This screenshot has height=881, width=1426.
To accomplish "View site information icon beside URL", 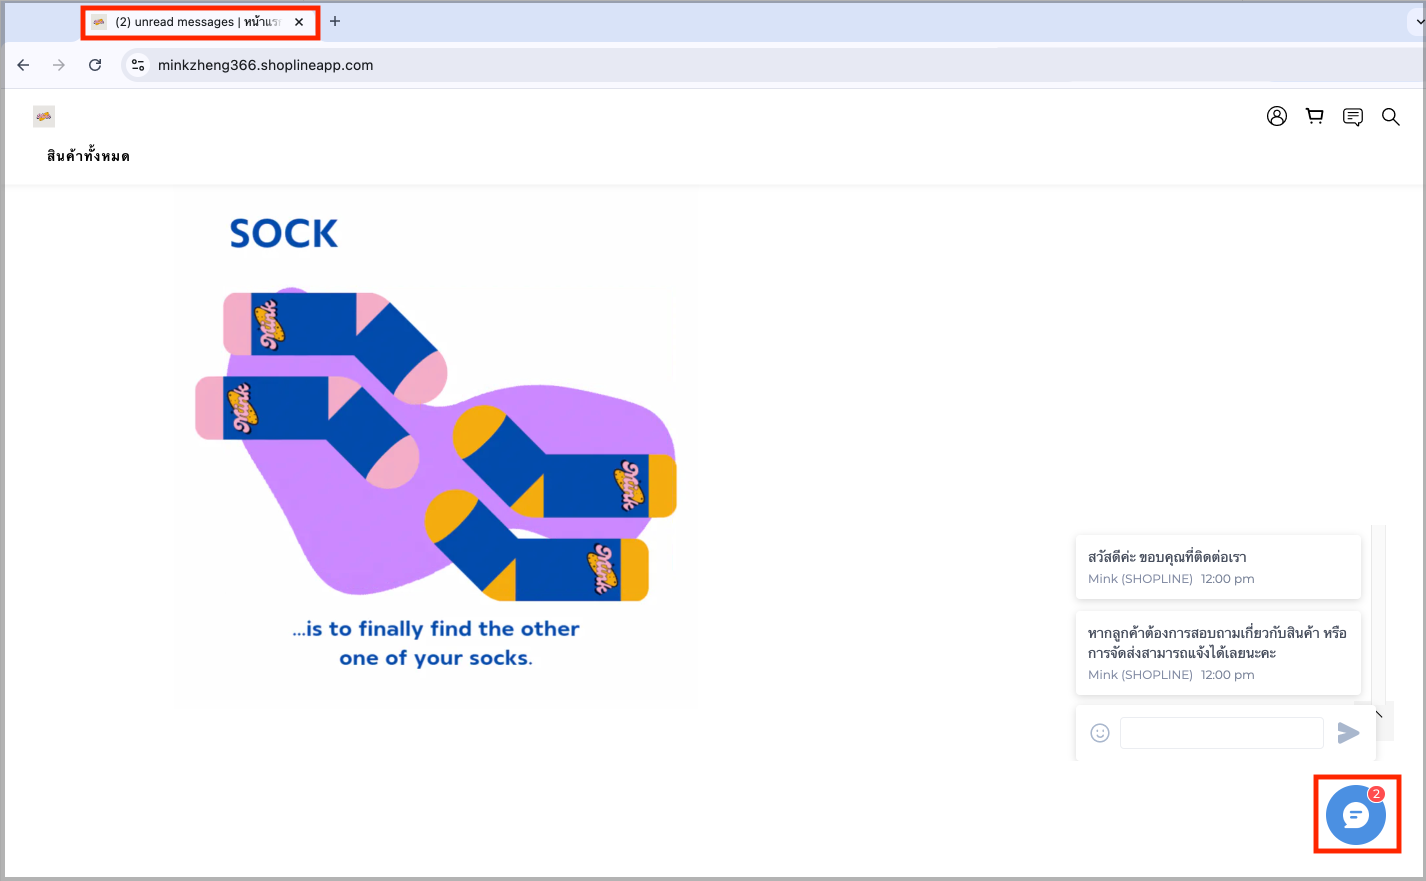I will (x=139, y=65).
